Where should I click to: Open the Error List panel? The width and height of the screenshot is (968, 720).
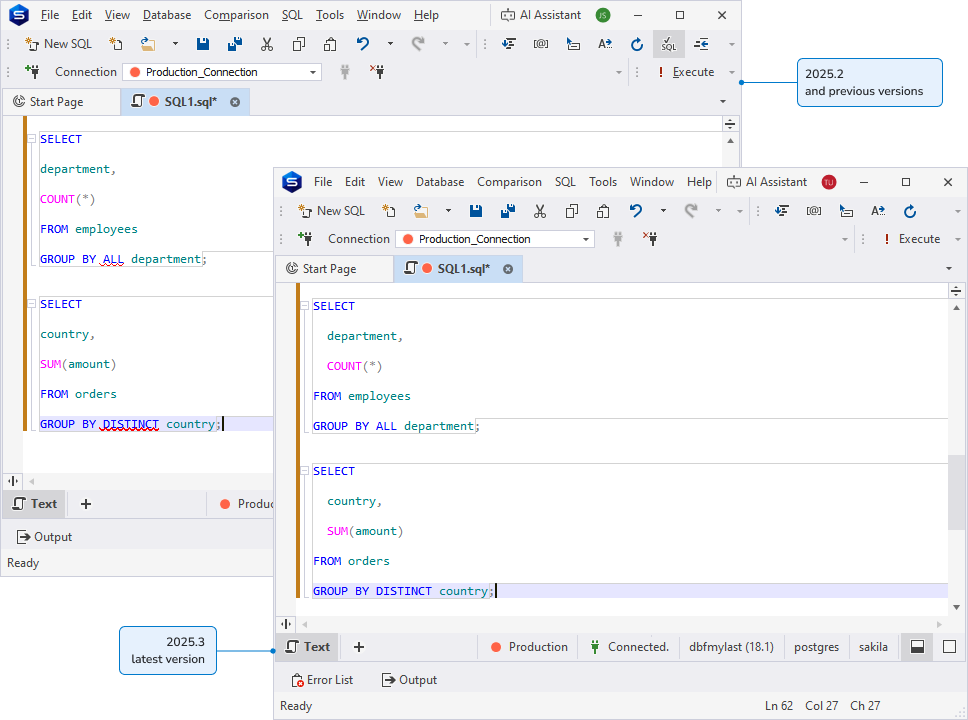322,679
